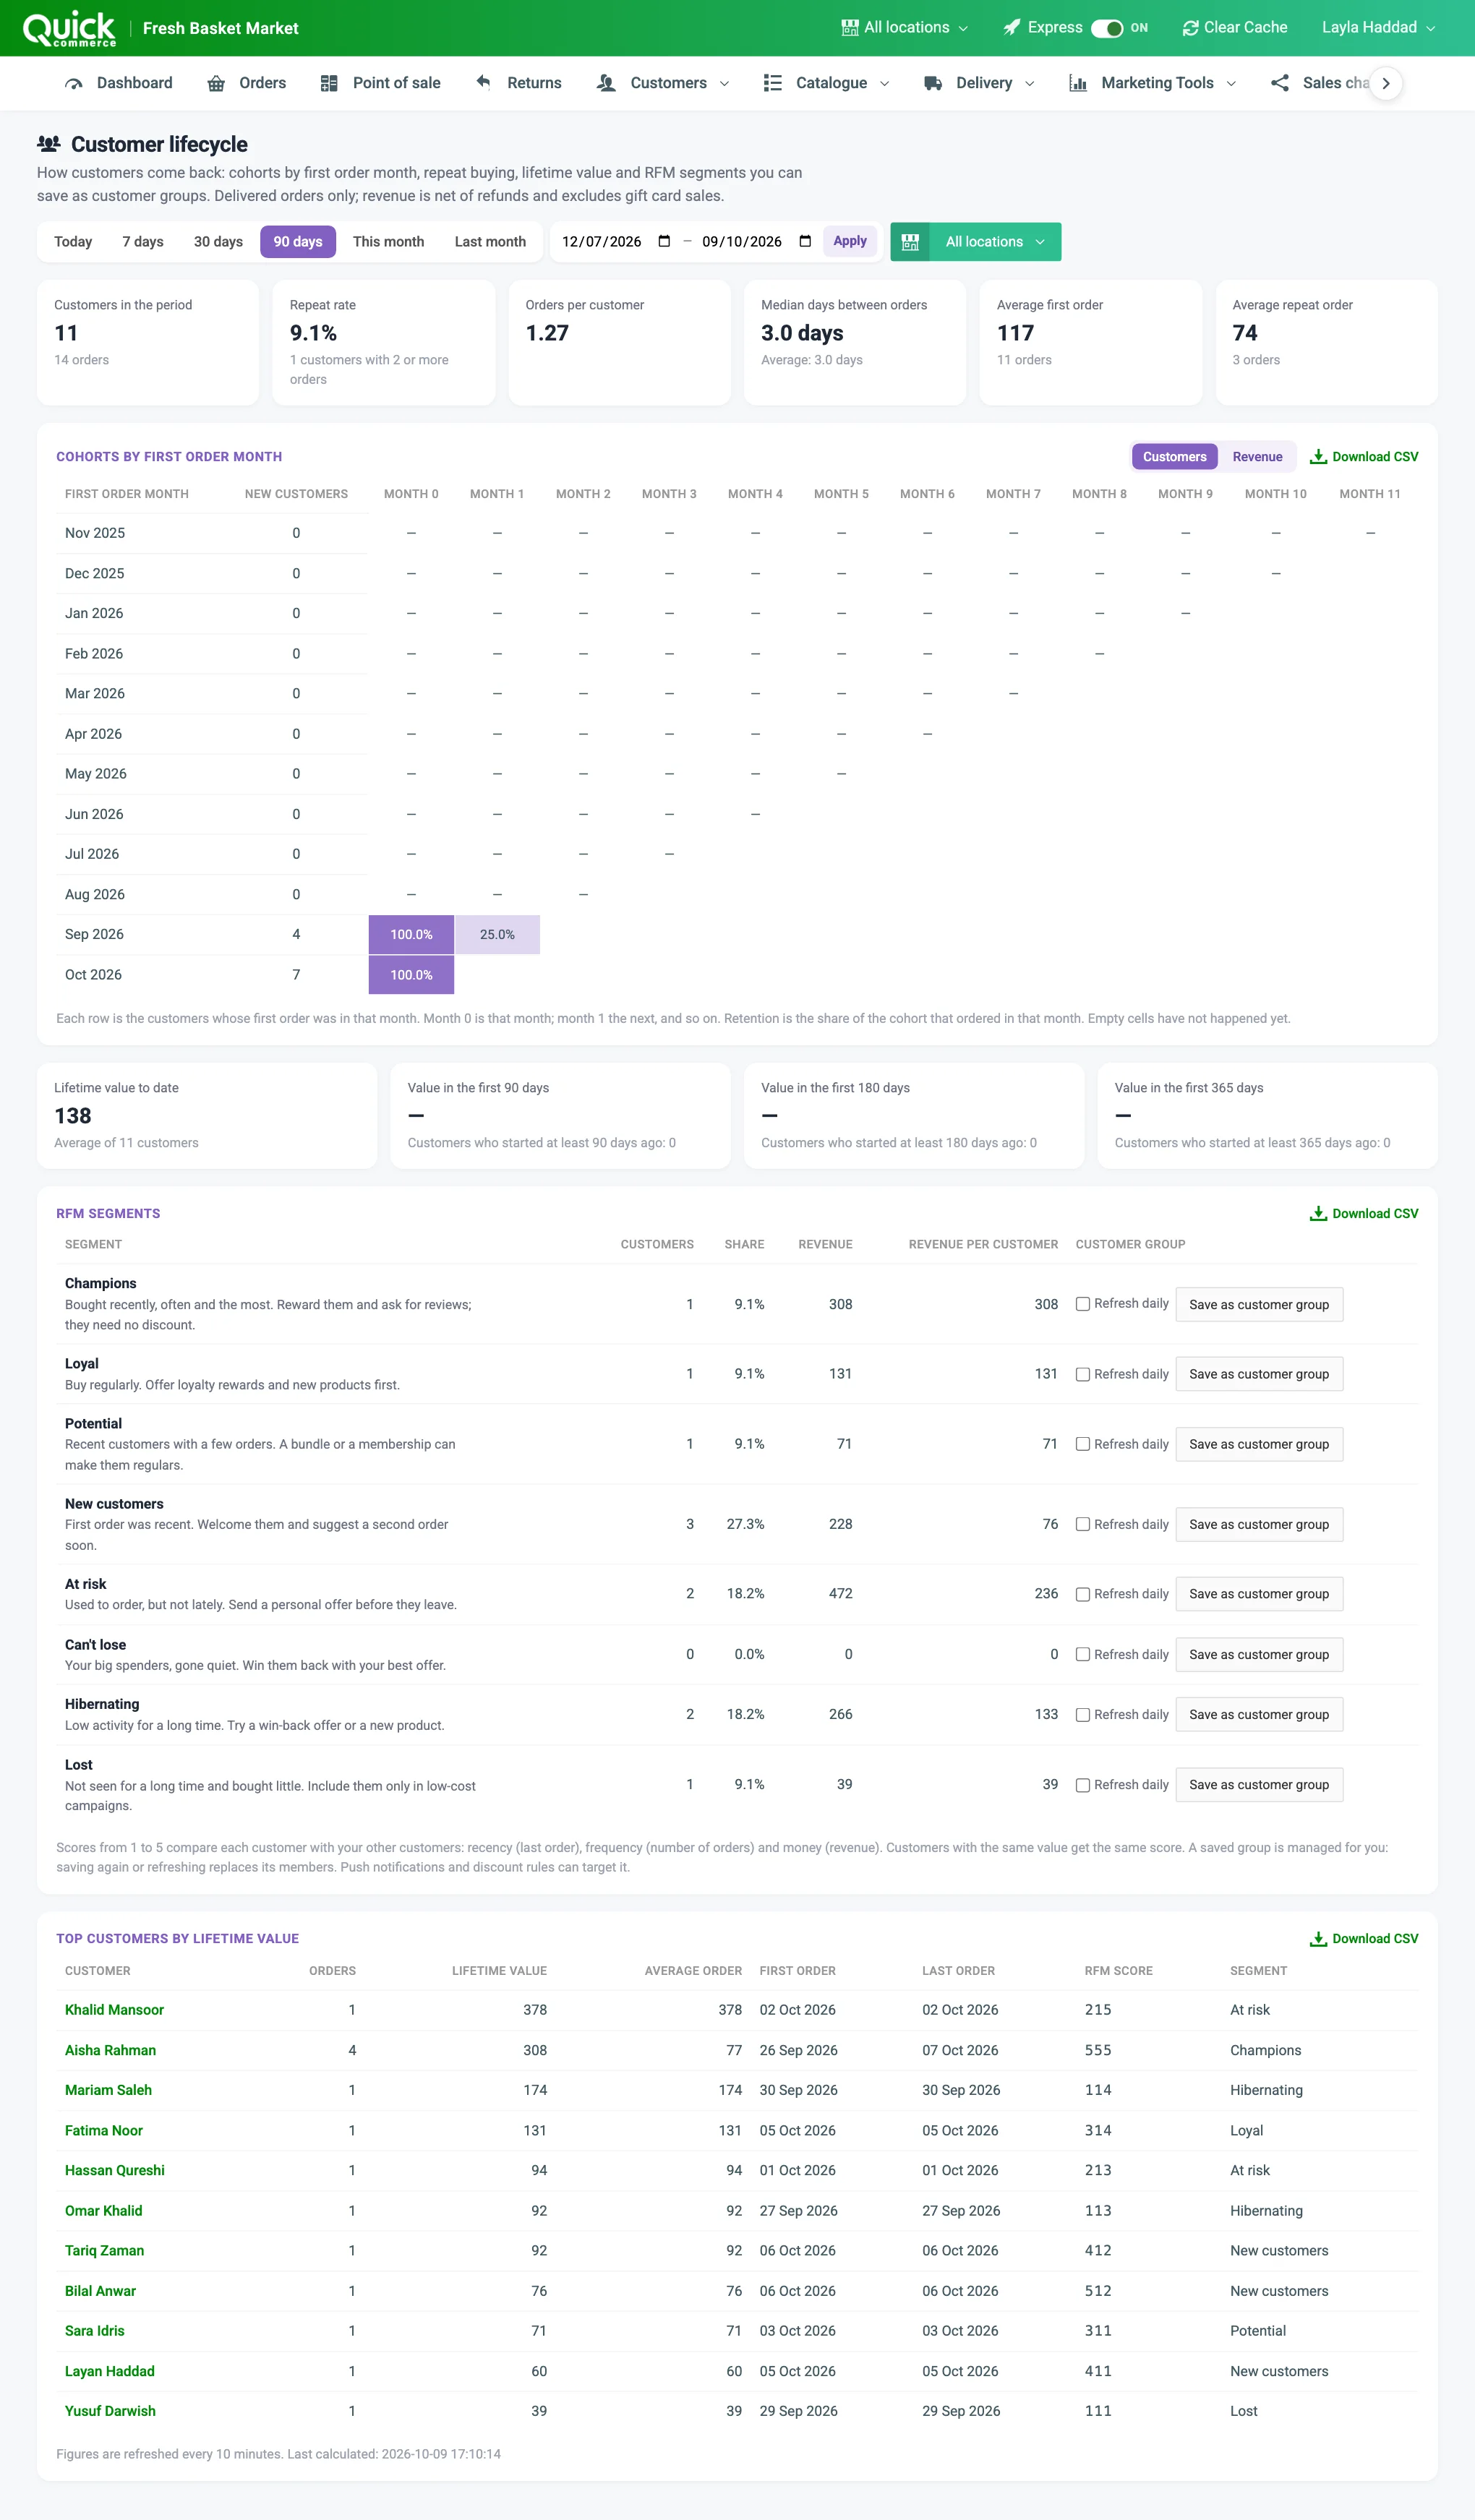Select the 7 days period tab

pyautogui.click(x=143, y=242)
